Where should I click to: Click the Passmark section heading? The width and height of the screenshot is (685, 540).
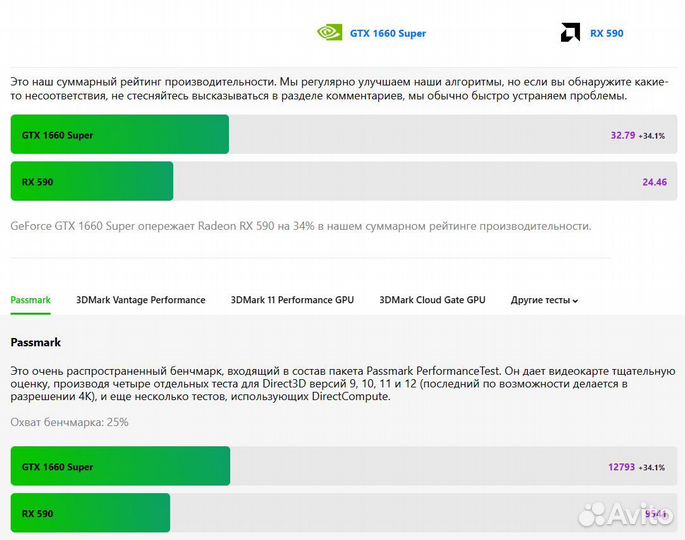(35, 342)
